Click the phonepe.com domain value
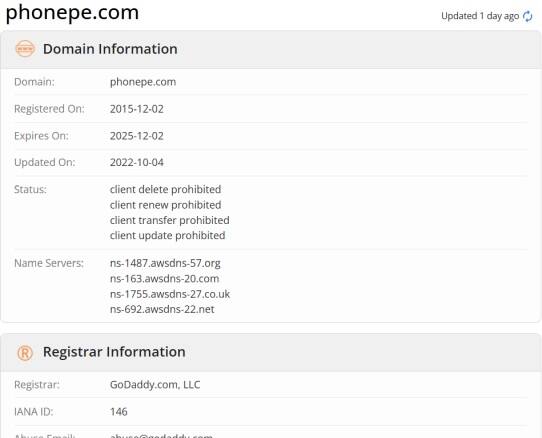This screenshot has height=438, width=542. [x=143, y=82]
